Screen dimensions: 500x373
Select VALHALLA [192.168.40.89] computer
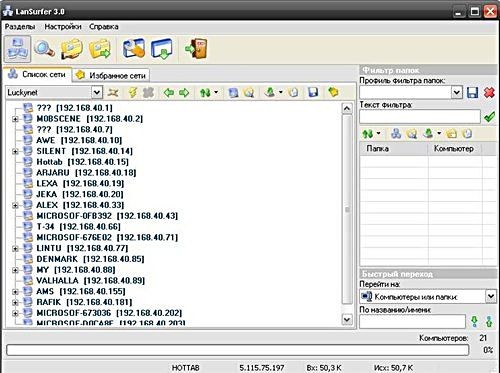[x=90, y=281]
